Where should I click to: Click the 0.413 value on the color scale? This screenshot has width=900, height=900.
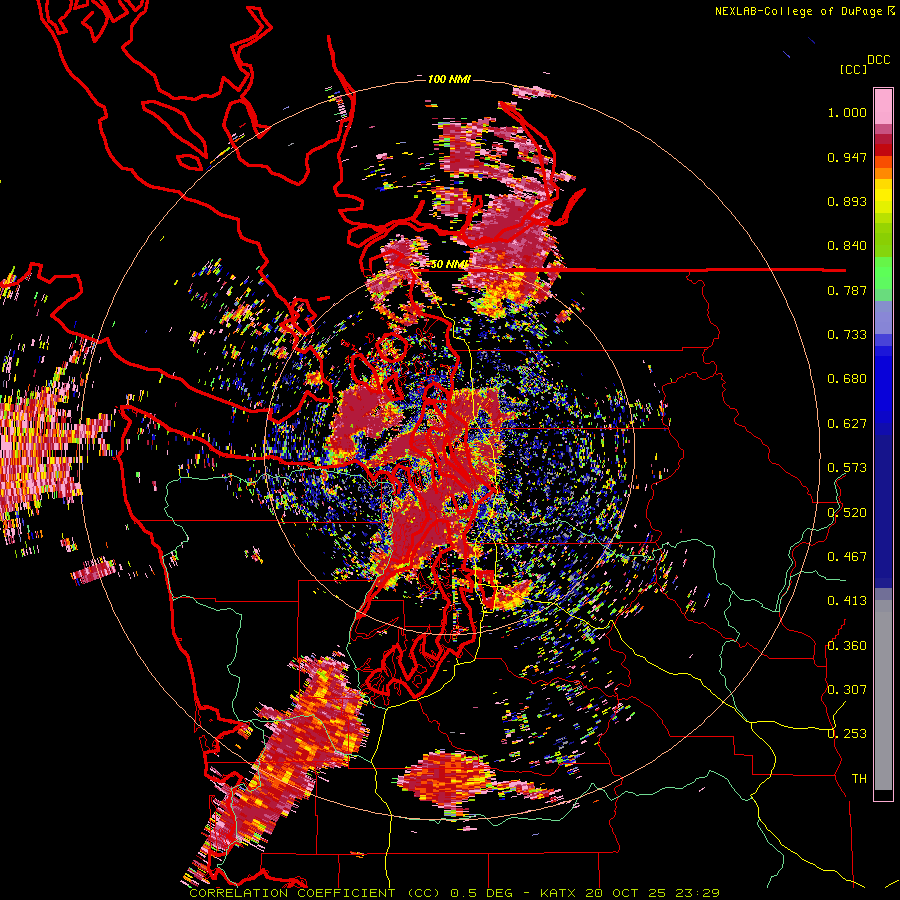tap(847, 601)
